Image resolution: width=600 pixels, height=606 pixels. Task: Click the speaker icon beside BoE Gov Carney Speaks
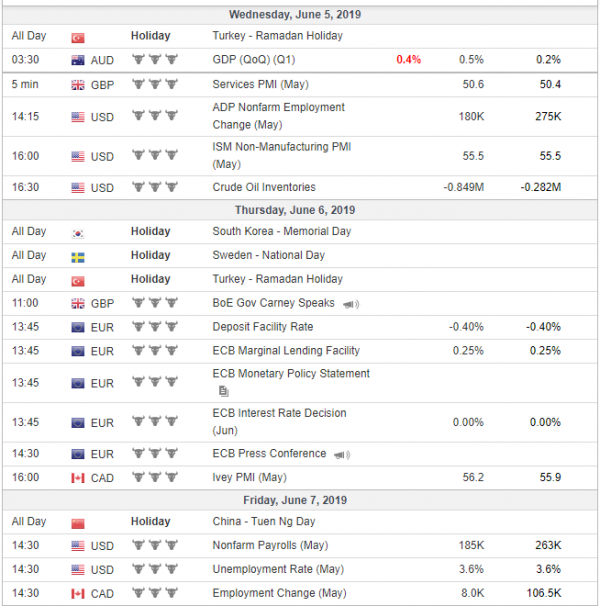pos(351,305)
